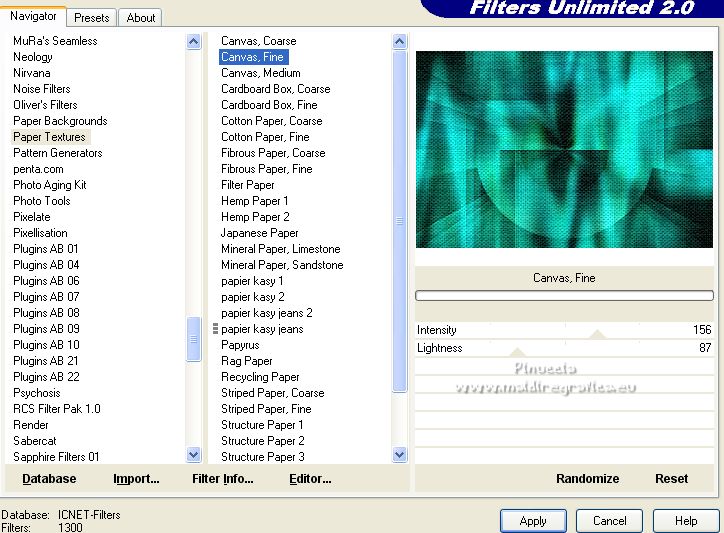Select Papyrus filter
The image size is (724, 533).
(x=240, y=345)
